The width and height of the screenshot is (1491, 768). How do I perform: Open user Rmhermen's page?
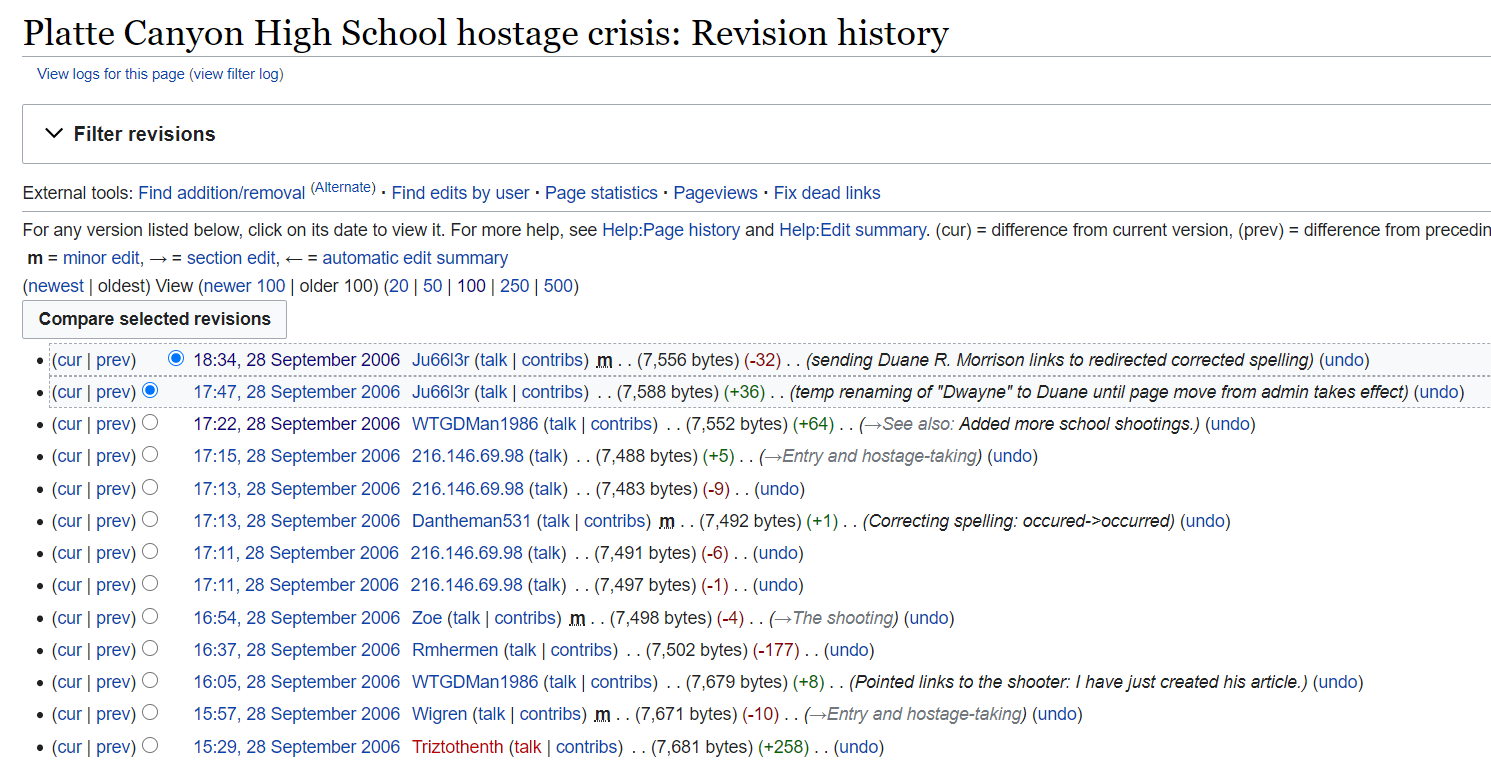(x=455, y=650)
